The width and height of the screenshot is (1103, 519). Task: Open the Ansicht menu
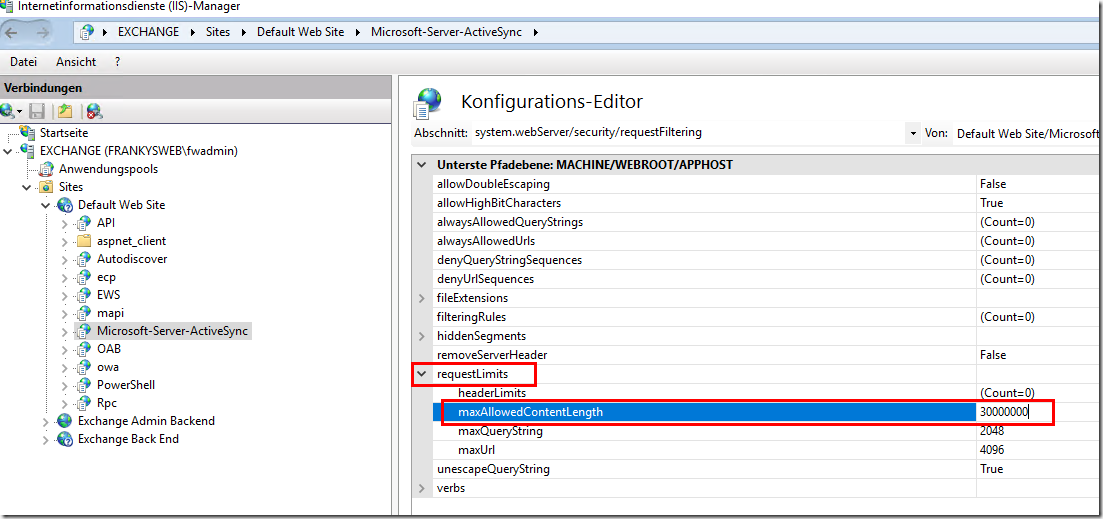point(76,62)
